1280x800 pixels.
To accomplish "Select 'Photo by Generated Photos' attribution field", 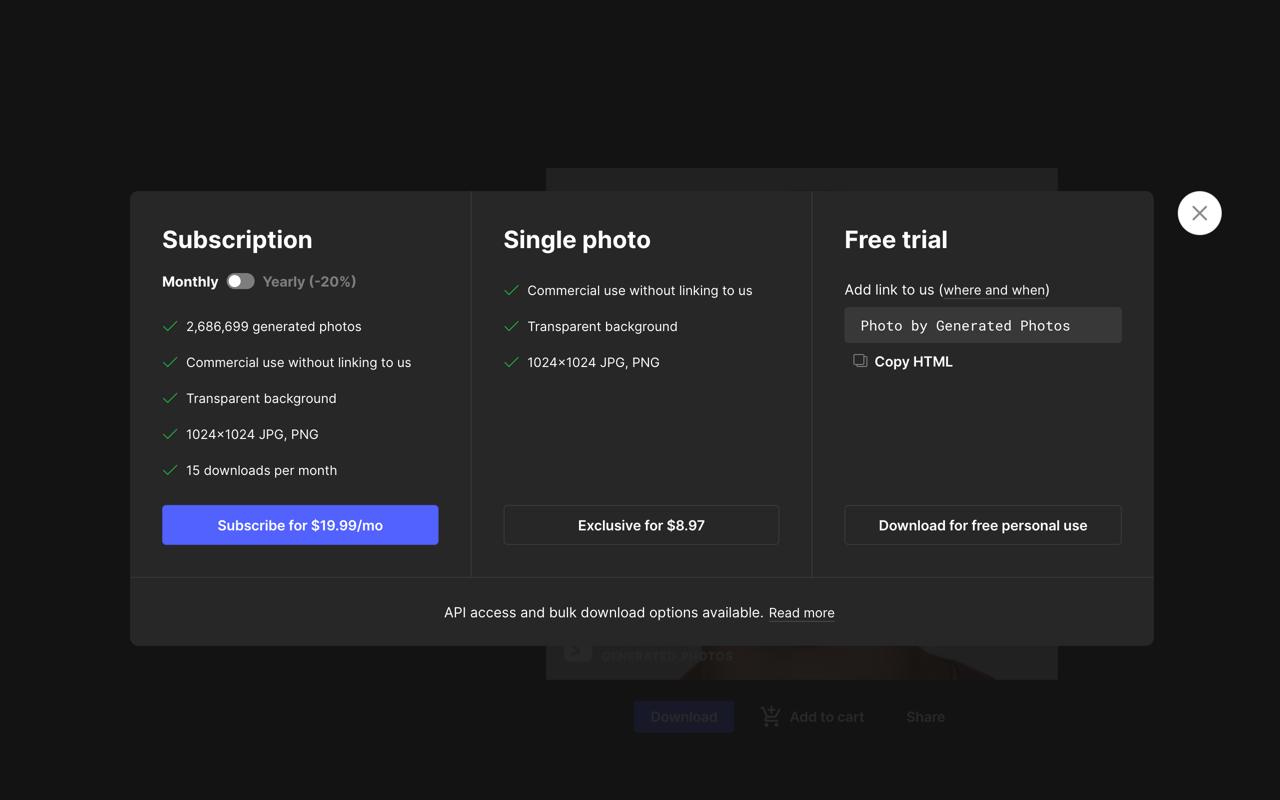I will click(983, 325).
